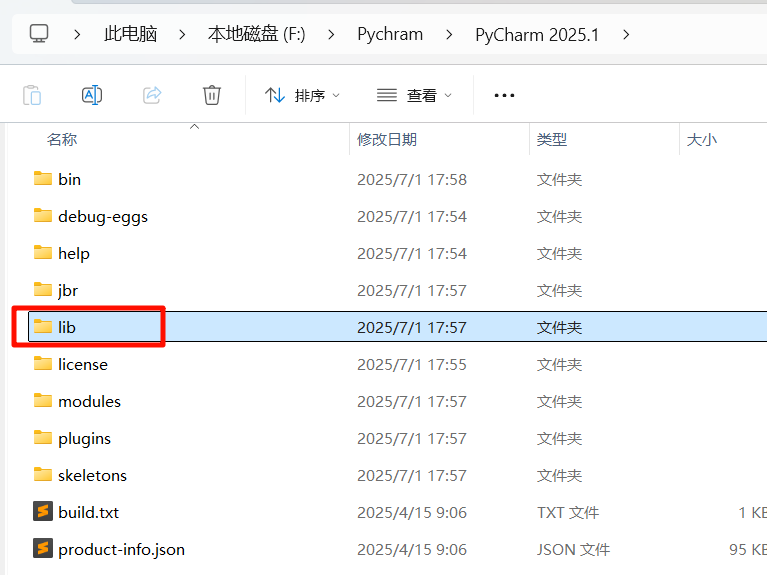Click the build.txt file icon

43,511
